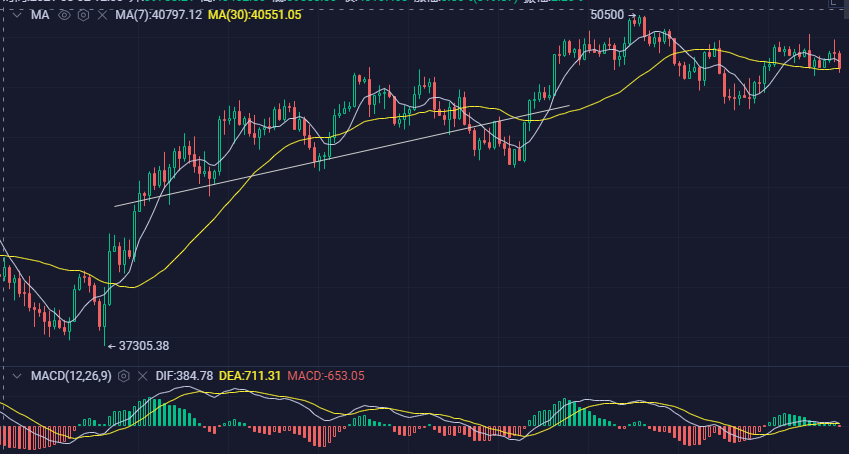Click the MACD:-653.05 value label
Image resolution: width=849 pixels, height=454 pixels.
point(326,376)
